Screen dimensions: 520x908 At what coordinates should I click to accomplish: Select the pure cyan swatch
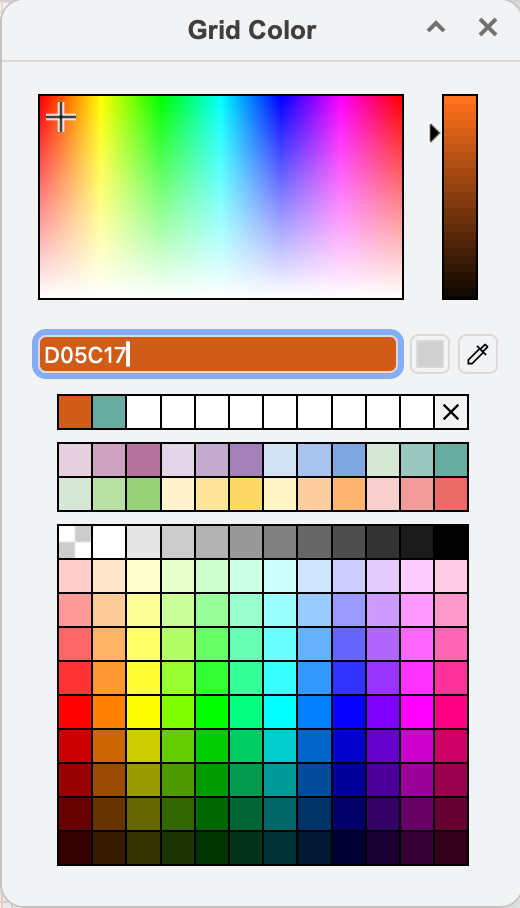pos(280,712)
